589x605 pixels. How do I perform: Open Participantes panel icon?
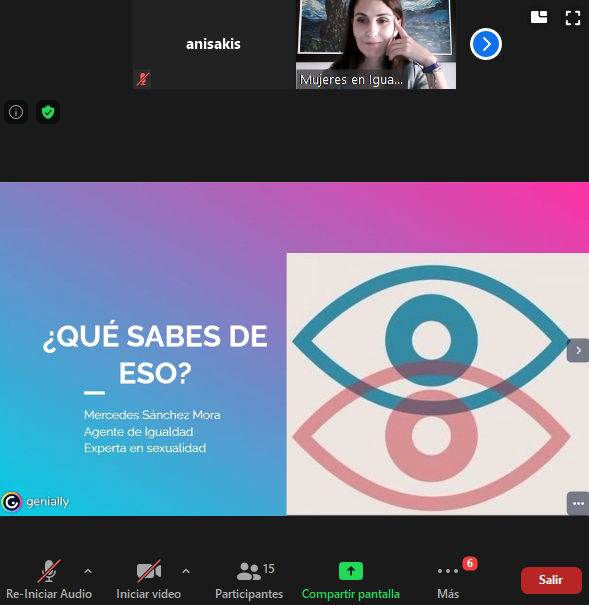coord(249,571)
